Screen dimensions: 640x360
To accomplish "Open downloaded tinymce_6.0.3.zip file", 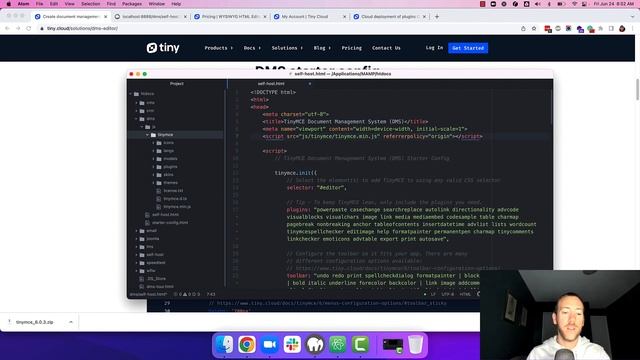I will pos(34,322).
